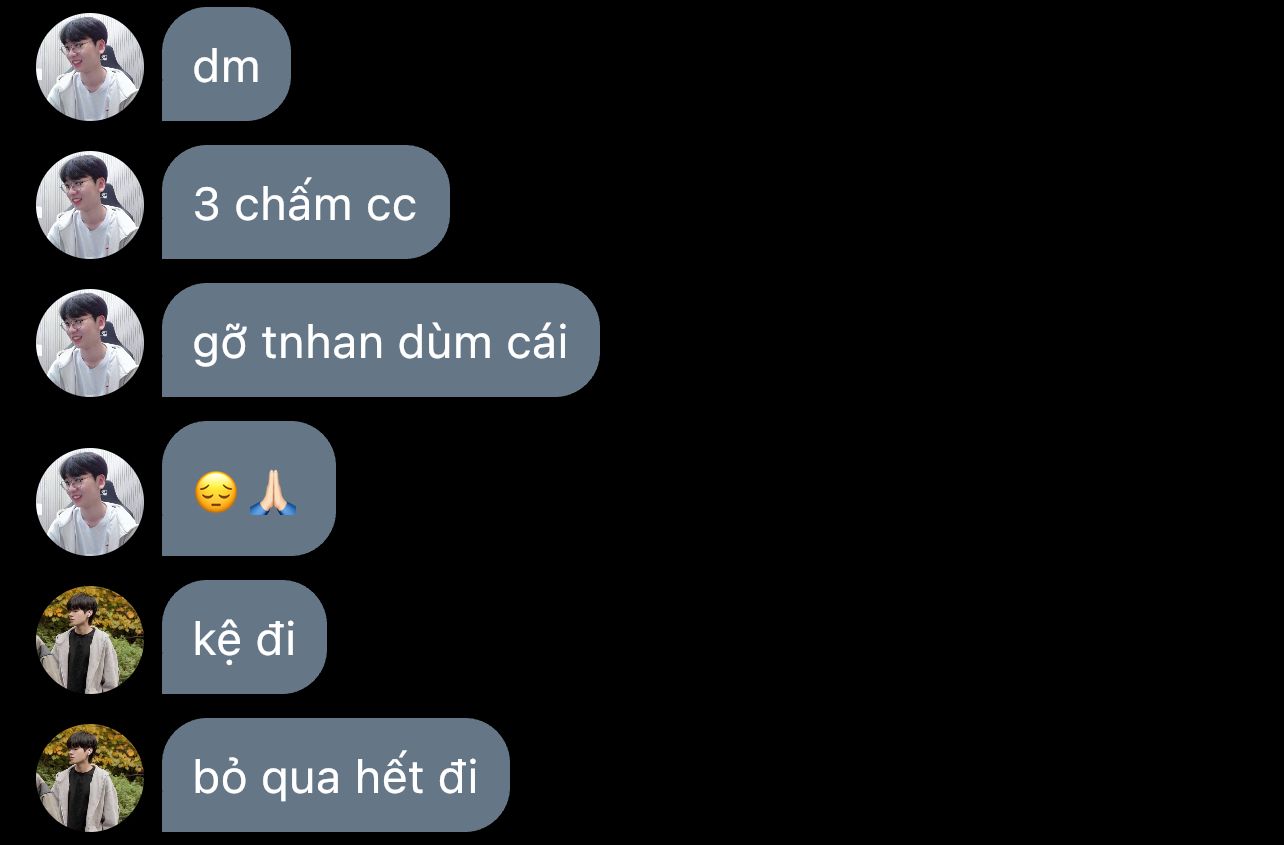Click the praying hands emoji

(x=272, y=493)
